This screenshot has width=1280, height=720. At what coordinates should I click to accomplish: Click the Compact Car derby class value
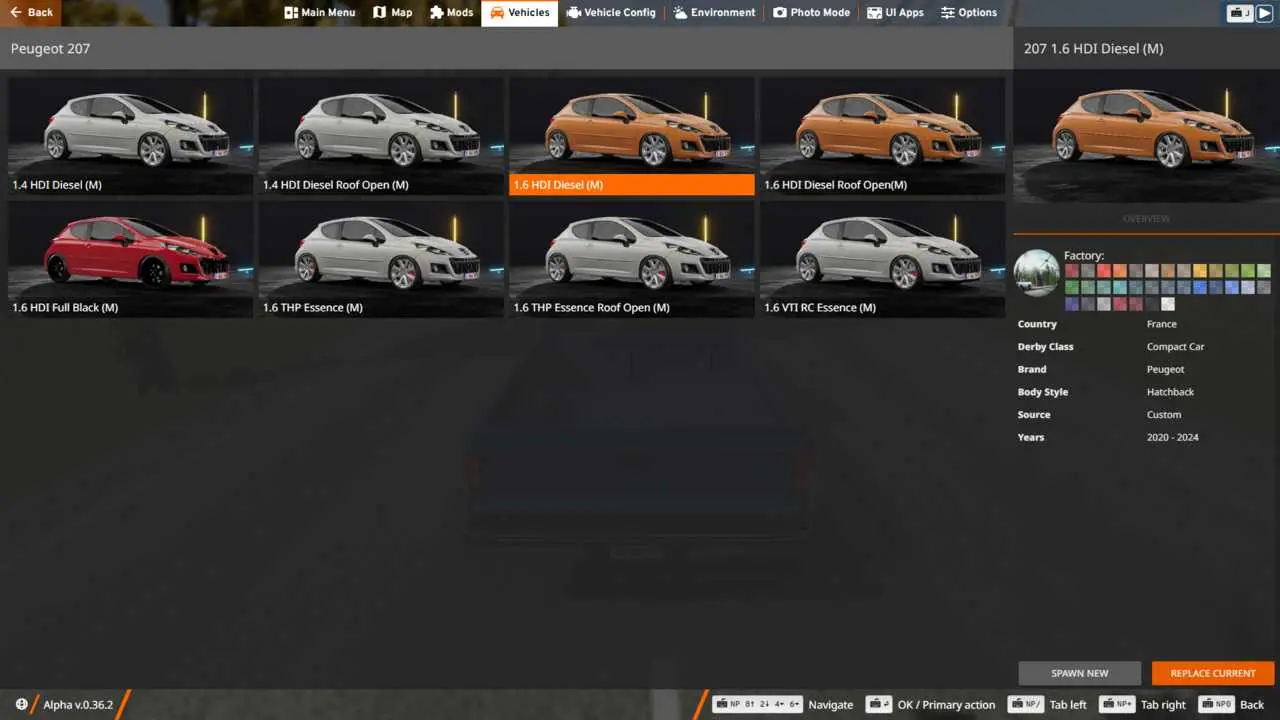(x=1176, y=347)
